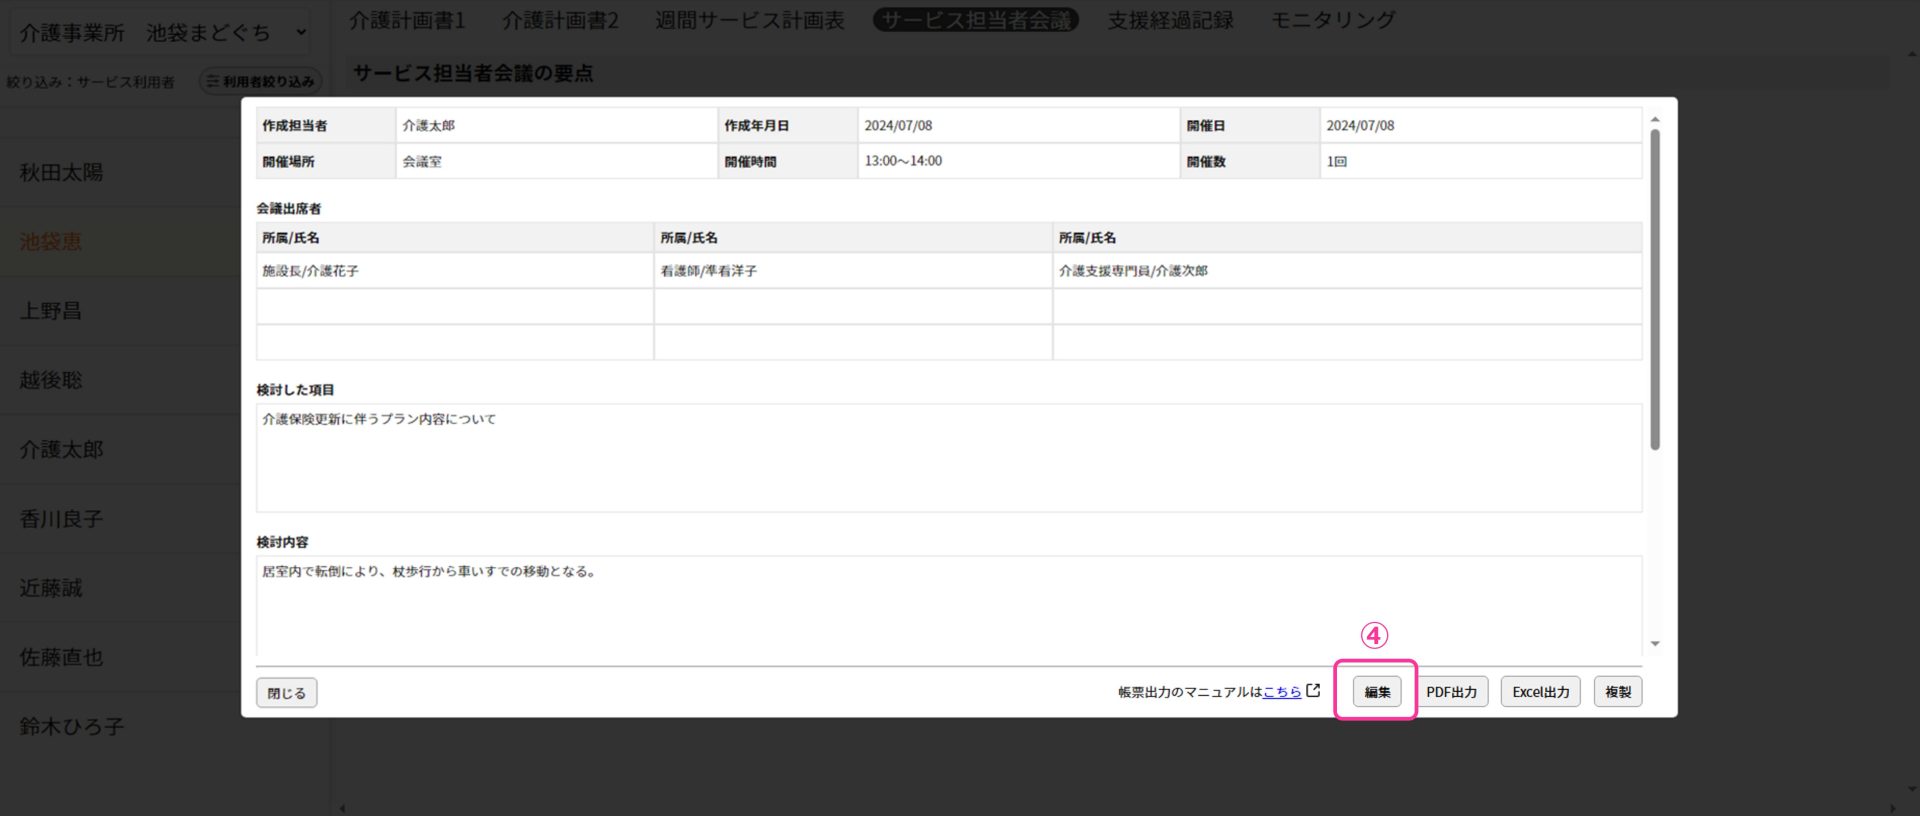Switch to the 週間サービス計画表 tab
The image size is (1920, 816).
[x=749, y=20]
